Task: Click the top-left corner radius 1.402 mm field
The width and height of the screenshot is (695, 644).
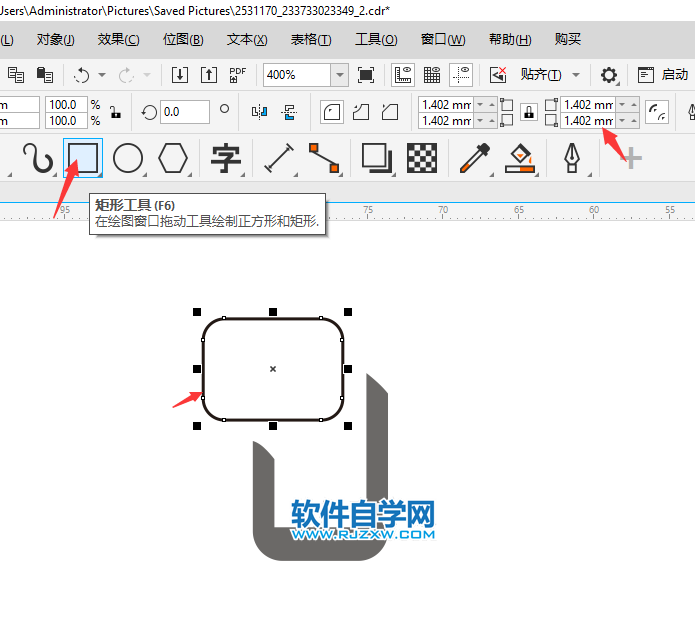Action: click(446, 105)
